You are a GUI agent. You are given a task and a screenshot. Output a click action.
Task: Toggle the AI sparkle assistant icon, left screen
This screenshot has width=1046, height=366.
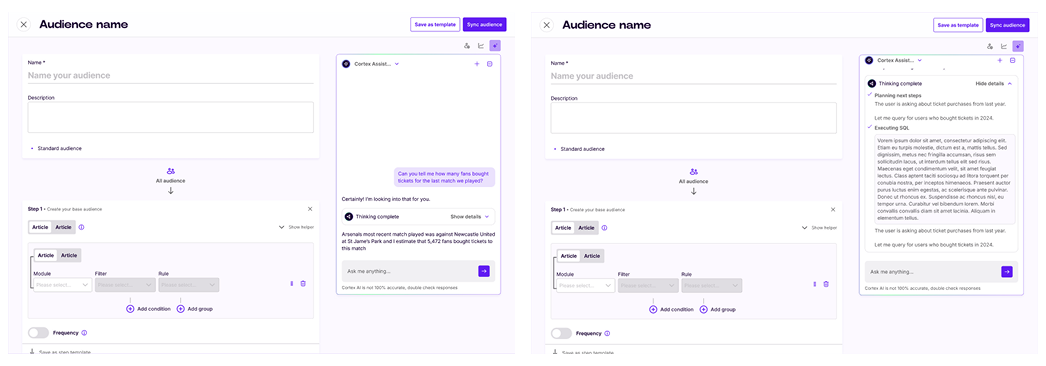[495, 46]
